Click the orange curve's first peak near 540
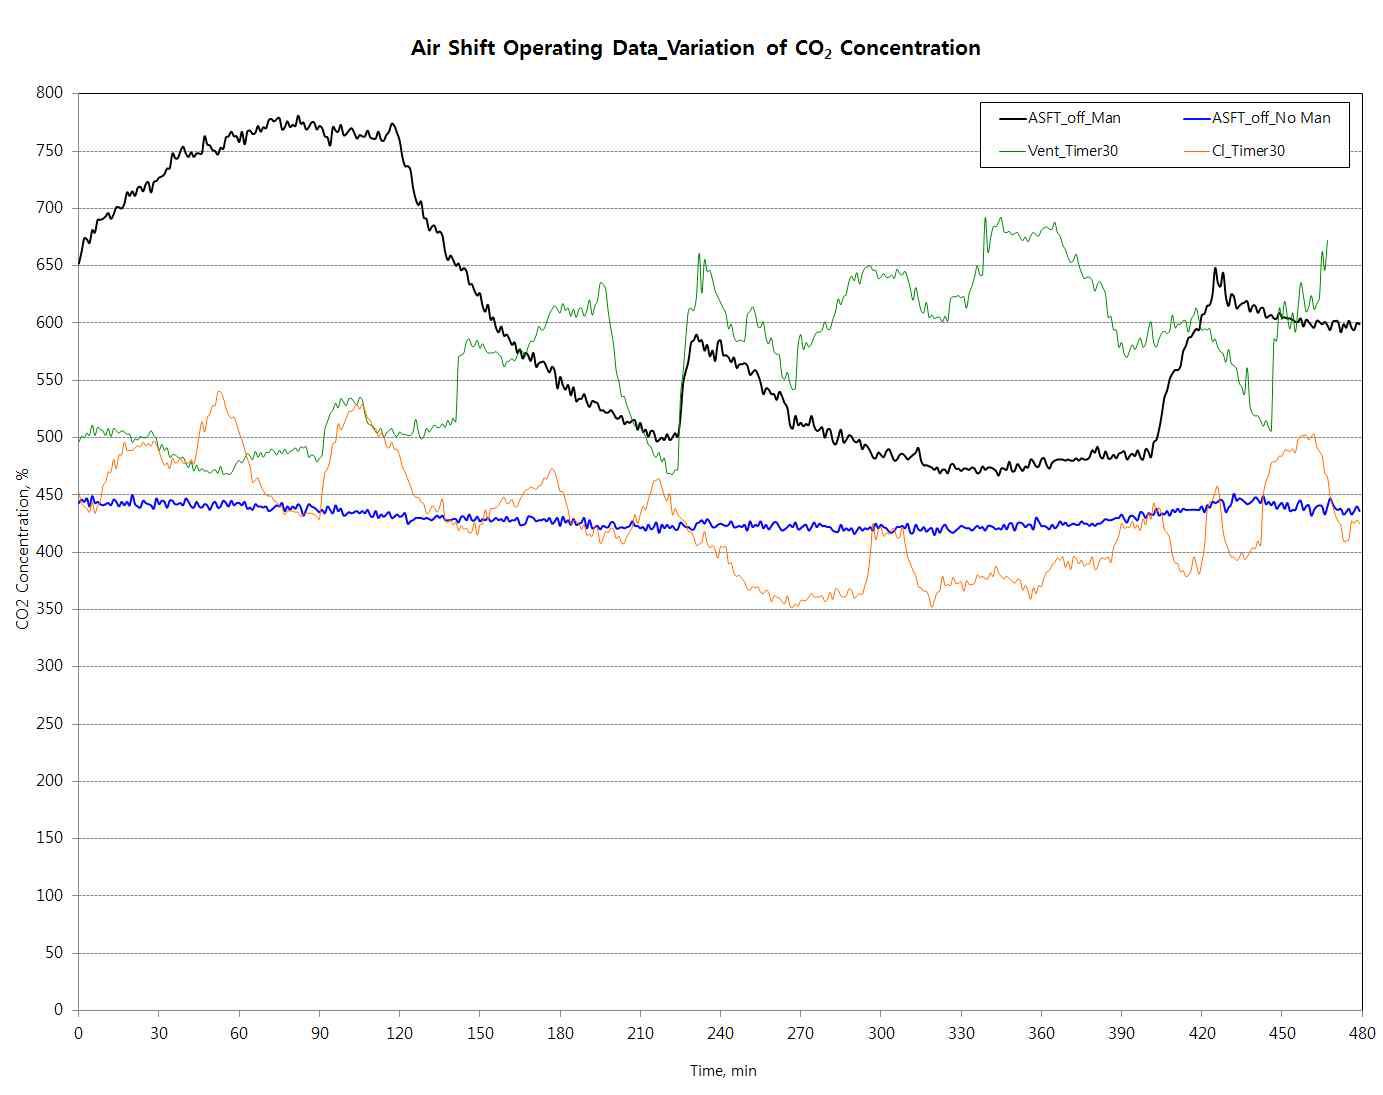 (x=219, y=392)
